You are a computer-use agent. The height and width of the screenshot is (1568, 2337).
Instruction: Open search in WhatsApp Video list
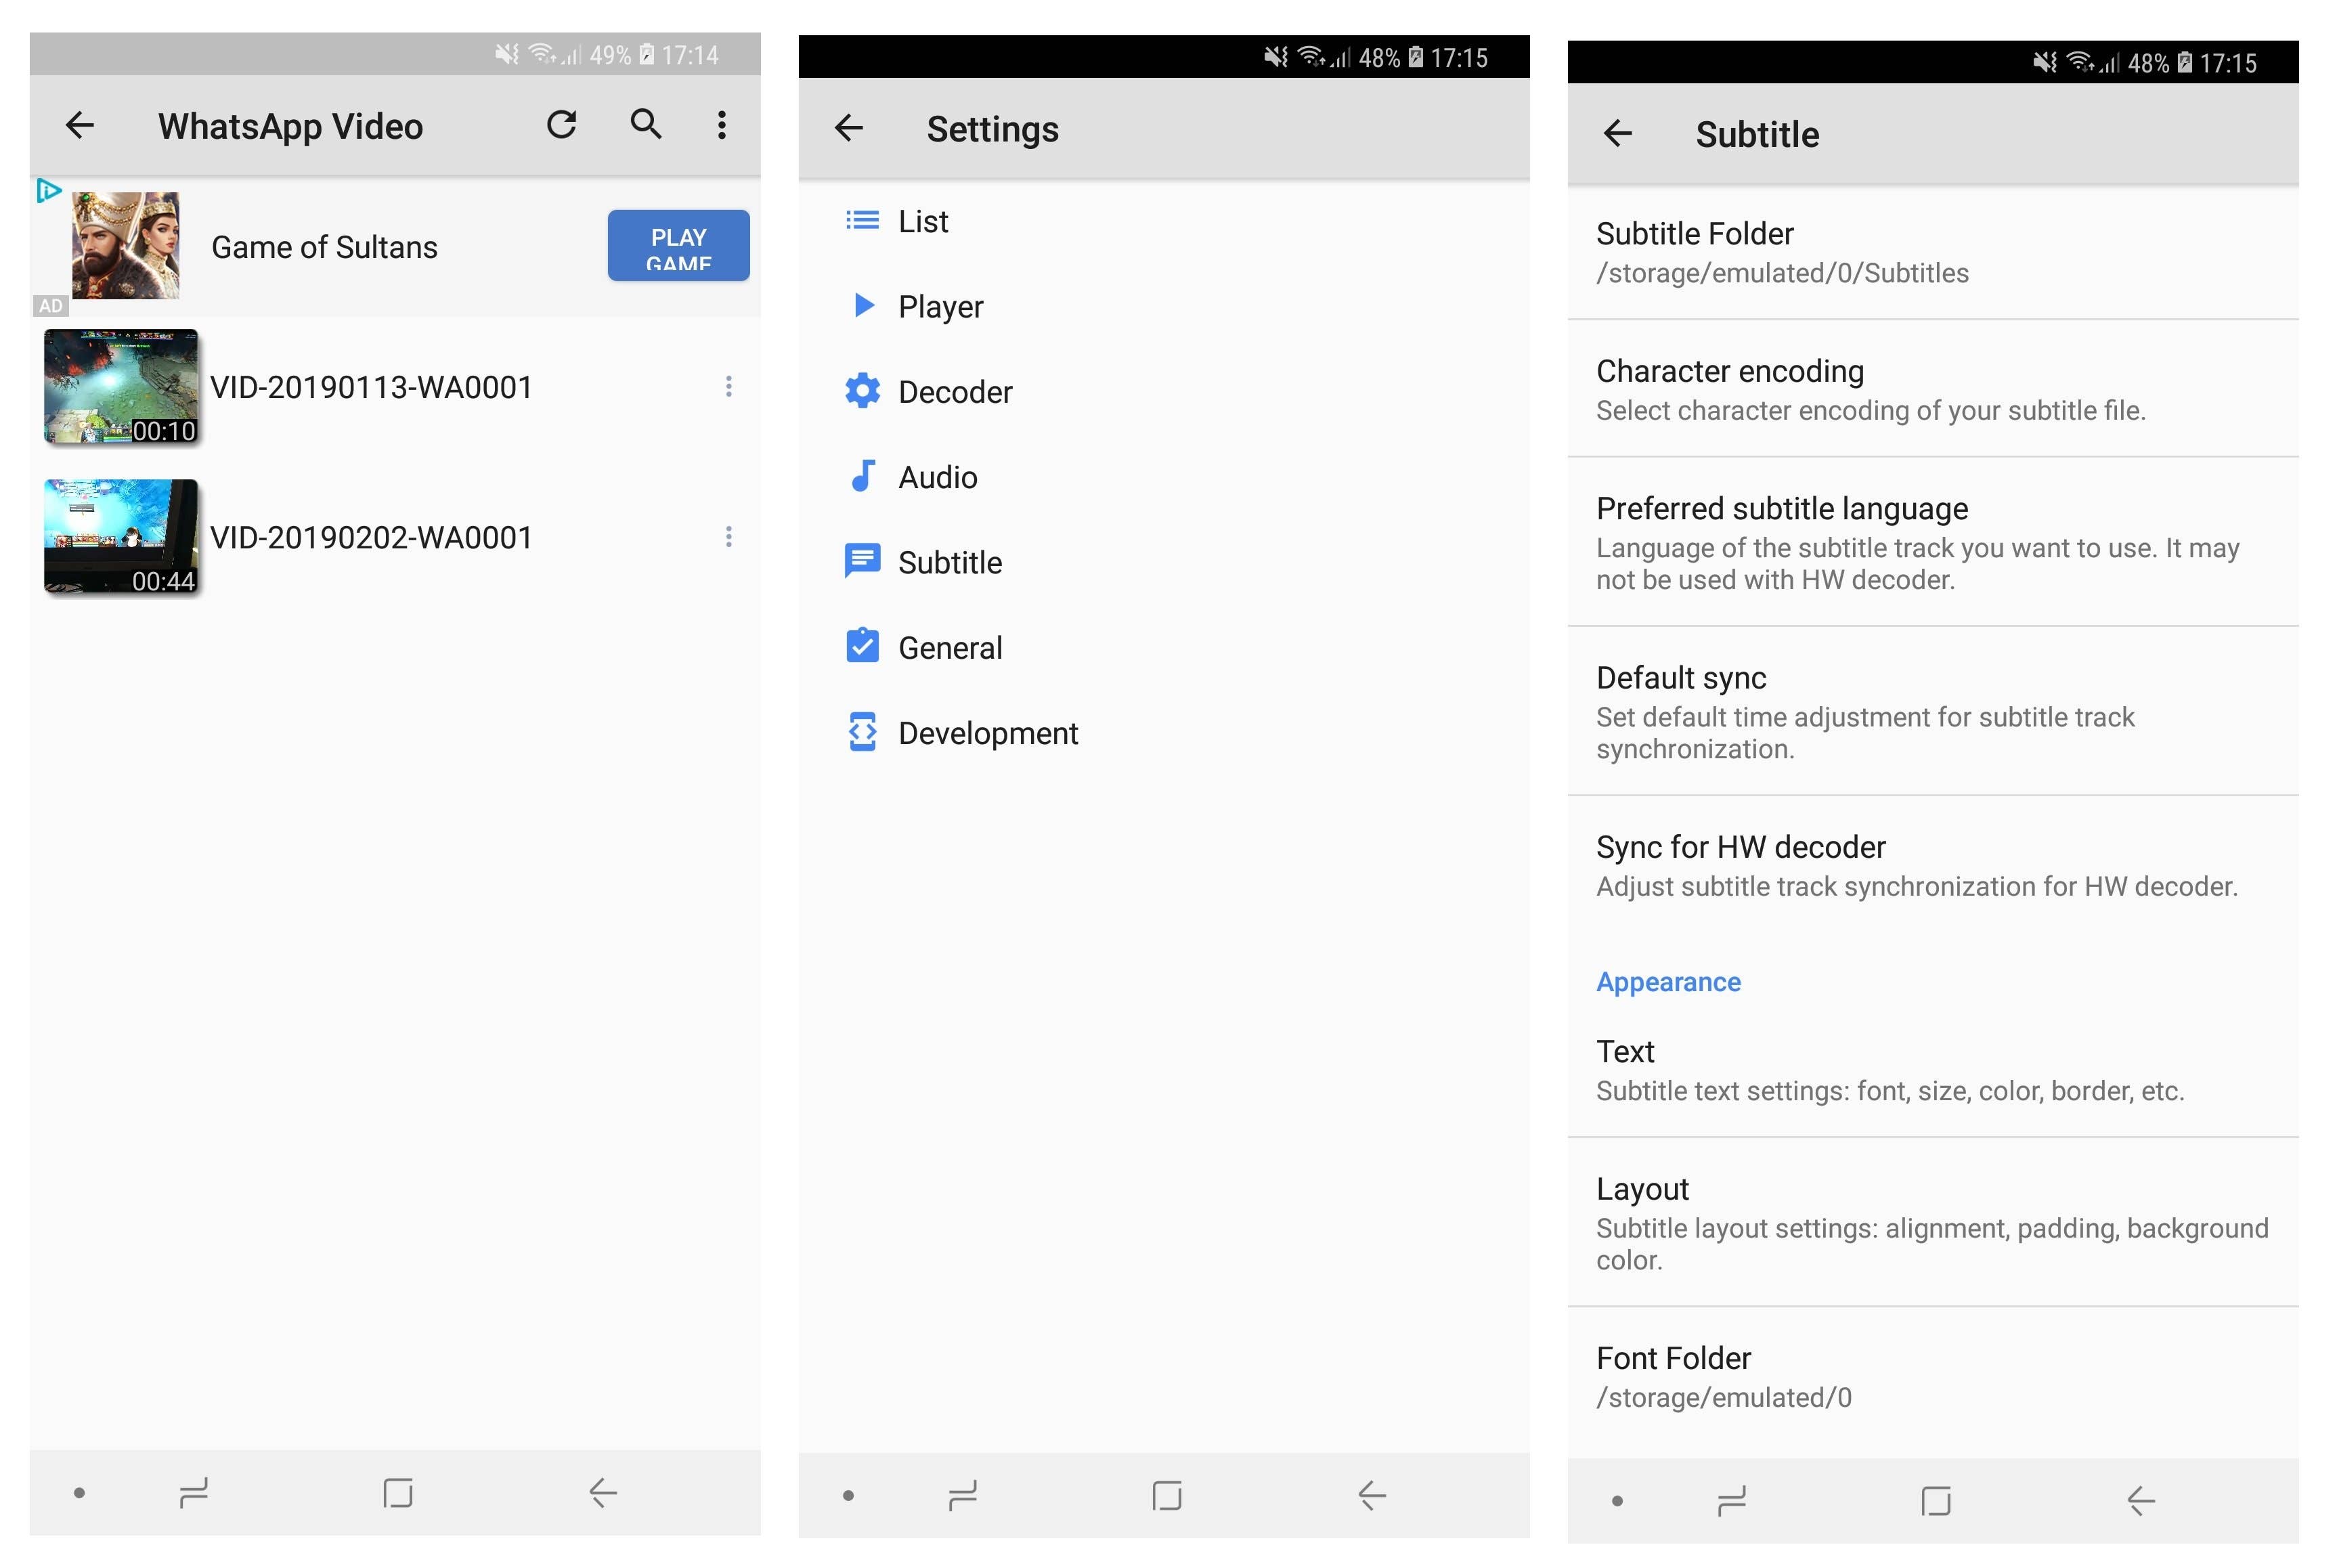pyautogui.click(x=646, y=125)
